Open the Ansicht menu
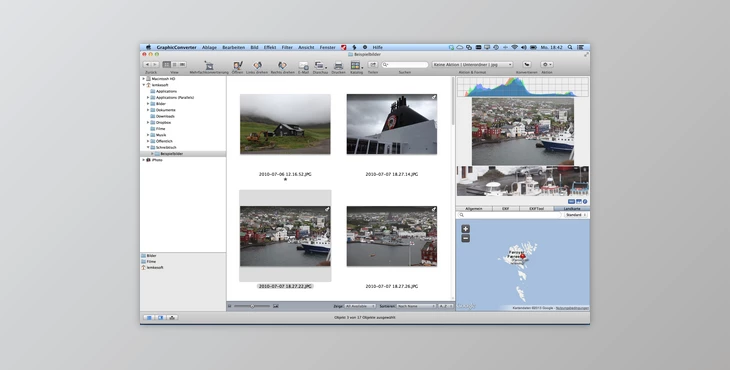730x370 pixels. [x=306, y=47]
